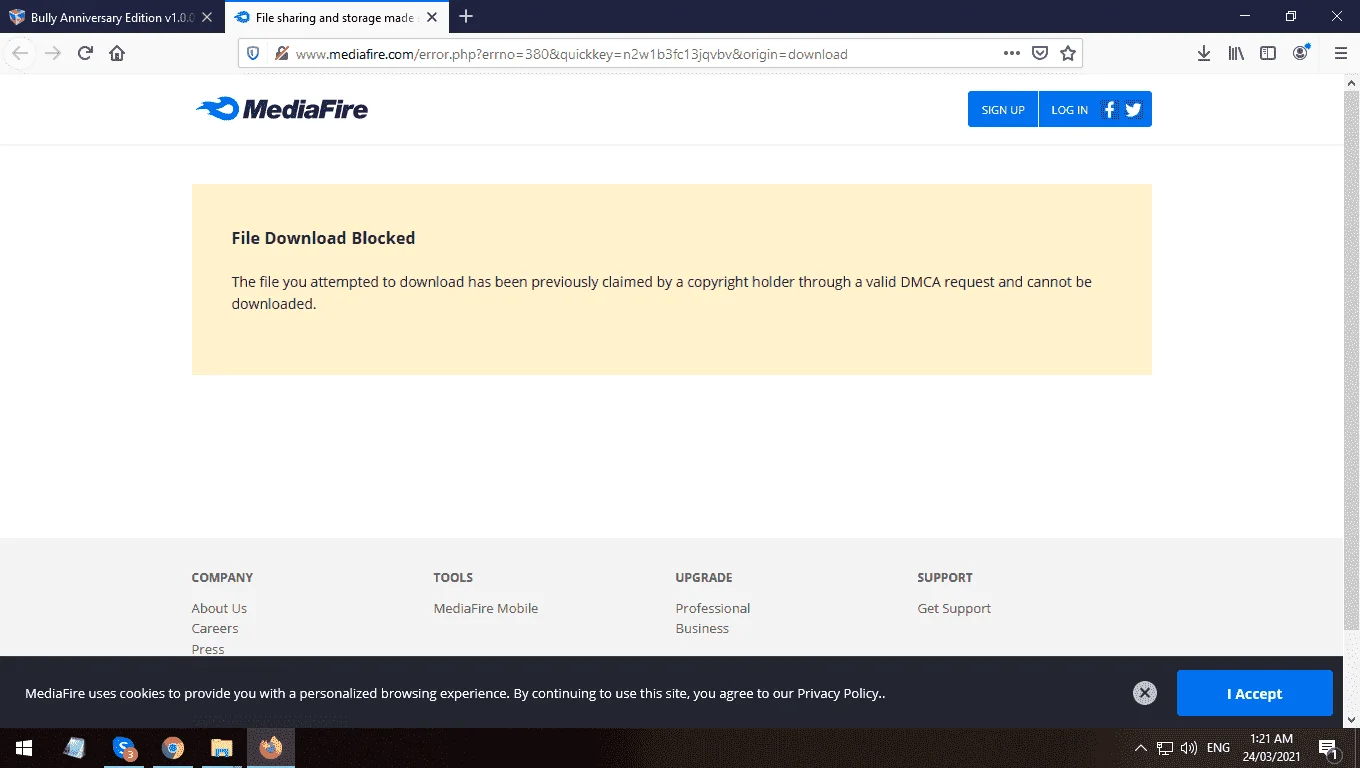Show hidden system tray icons
The image size is (1360, 768).
[1140, 748]
